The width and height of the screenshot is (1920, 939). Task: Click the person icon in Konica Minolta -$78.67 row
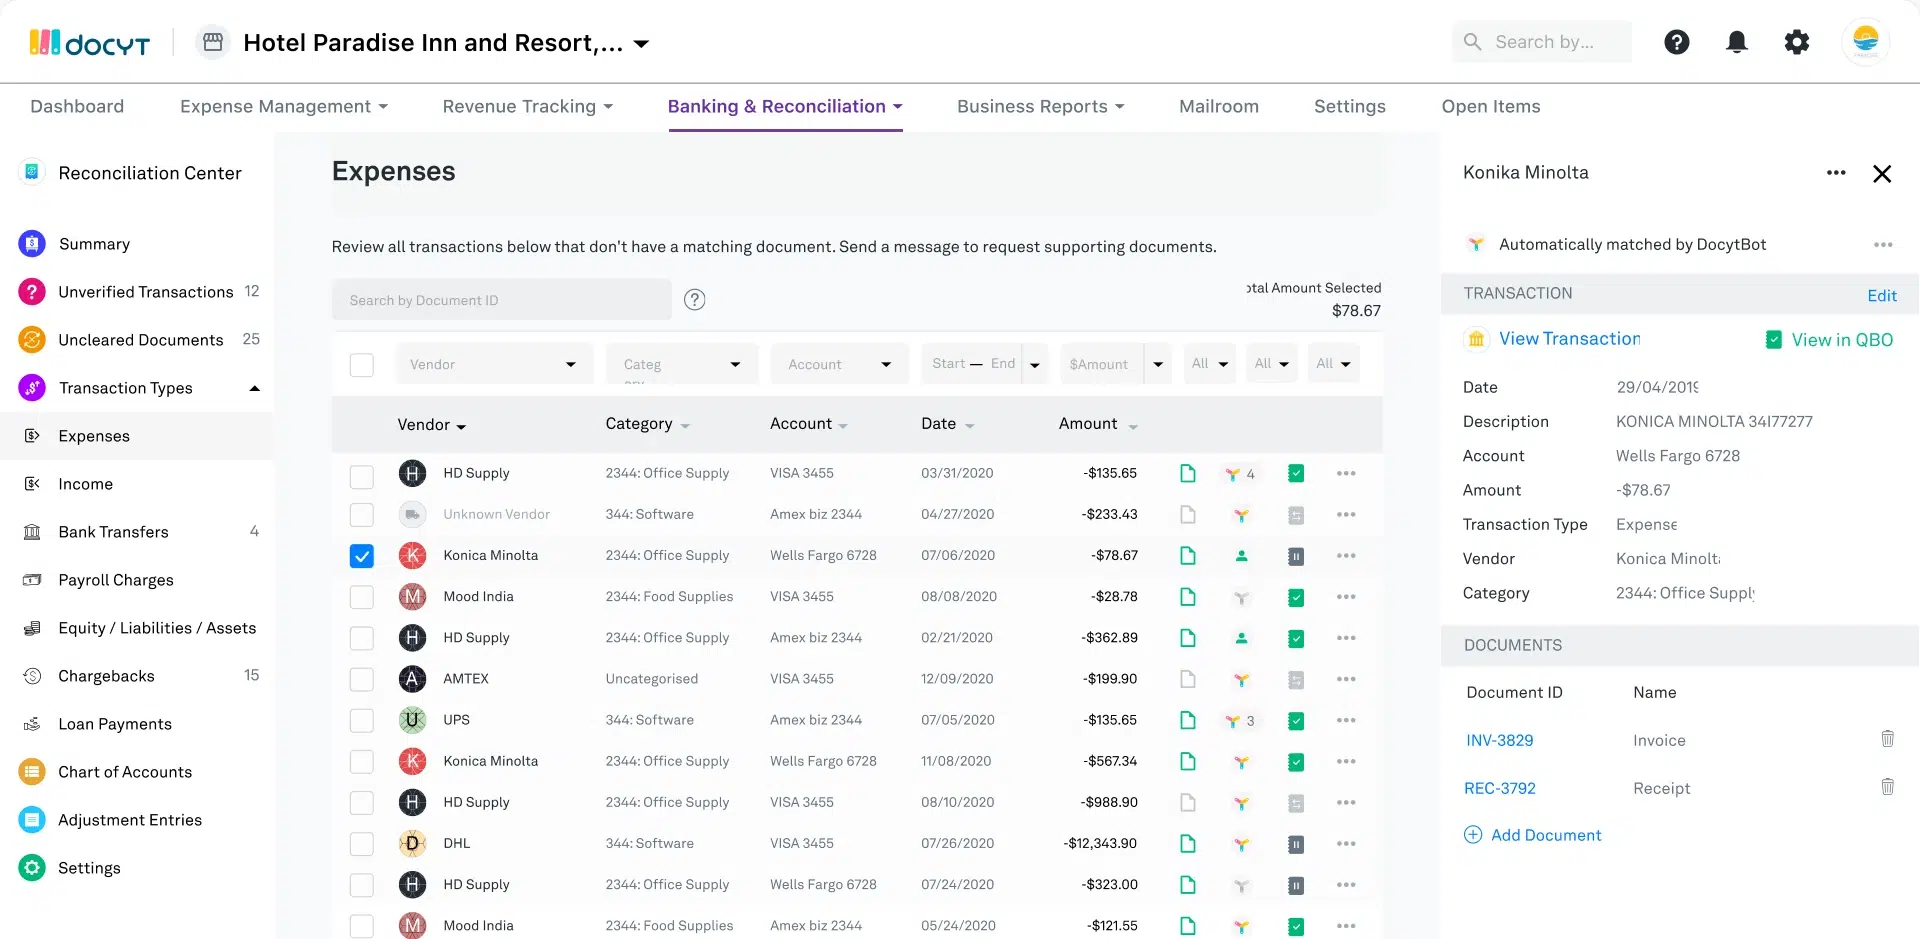click(1241, 556)
